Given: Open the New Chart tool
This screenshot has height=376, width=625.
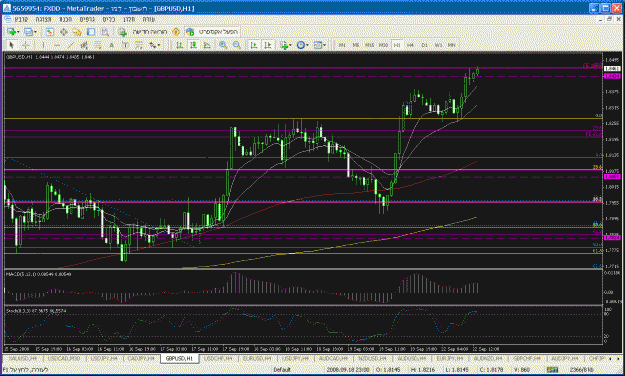Looking at the screenshot, I should tap(11, 31).
